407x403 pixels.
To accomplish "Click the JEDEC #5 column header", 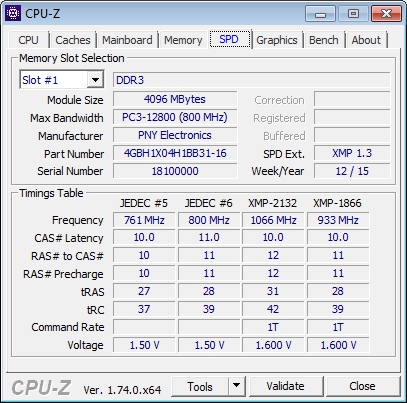I will pyautogui.click(x=144, y=203).
